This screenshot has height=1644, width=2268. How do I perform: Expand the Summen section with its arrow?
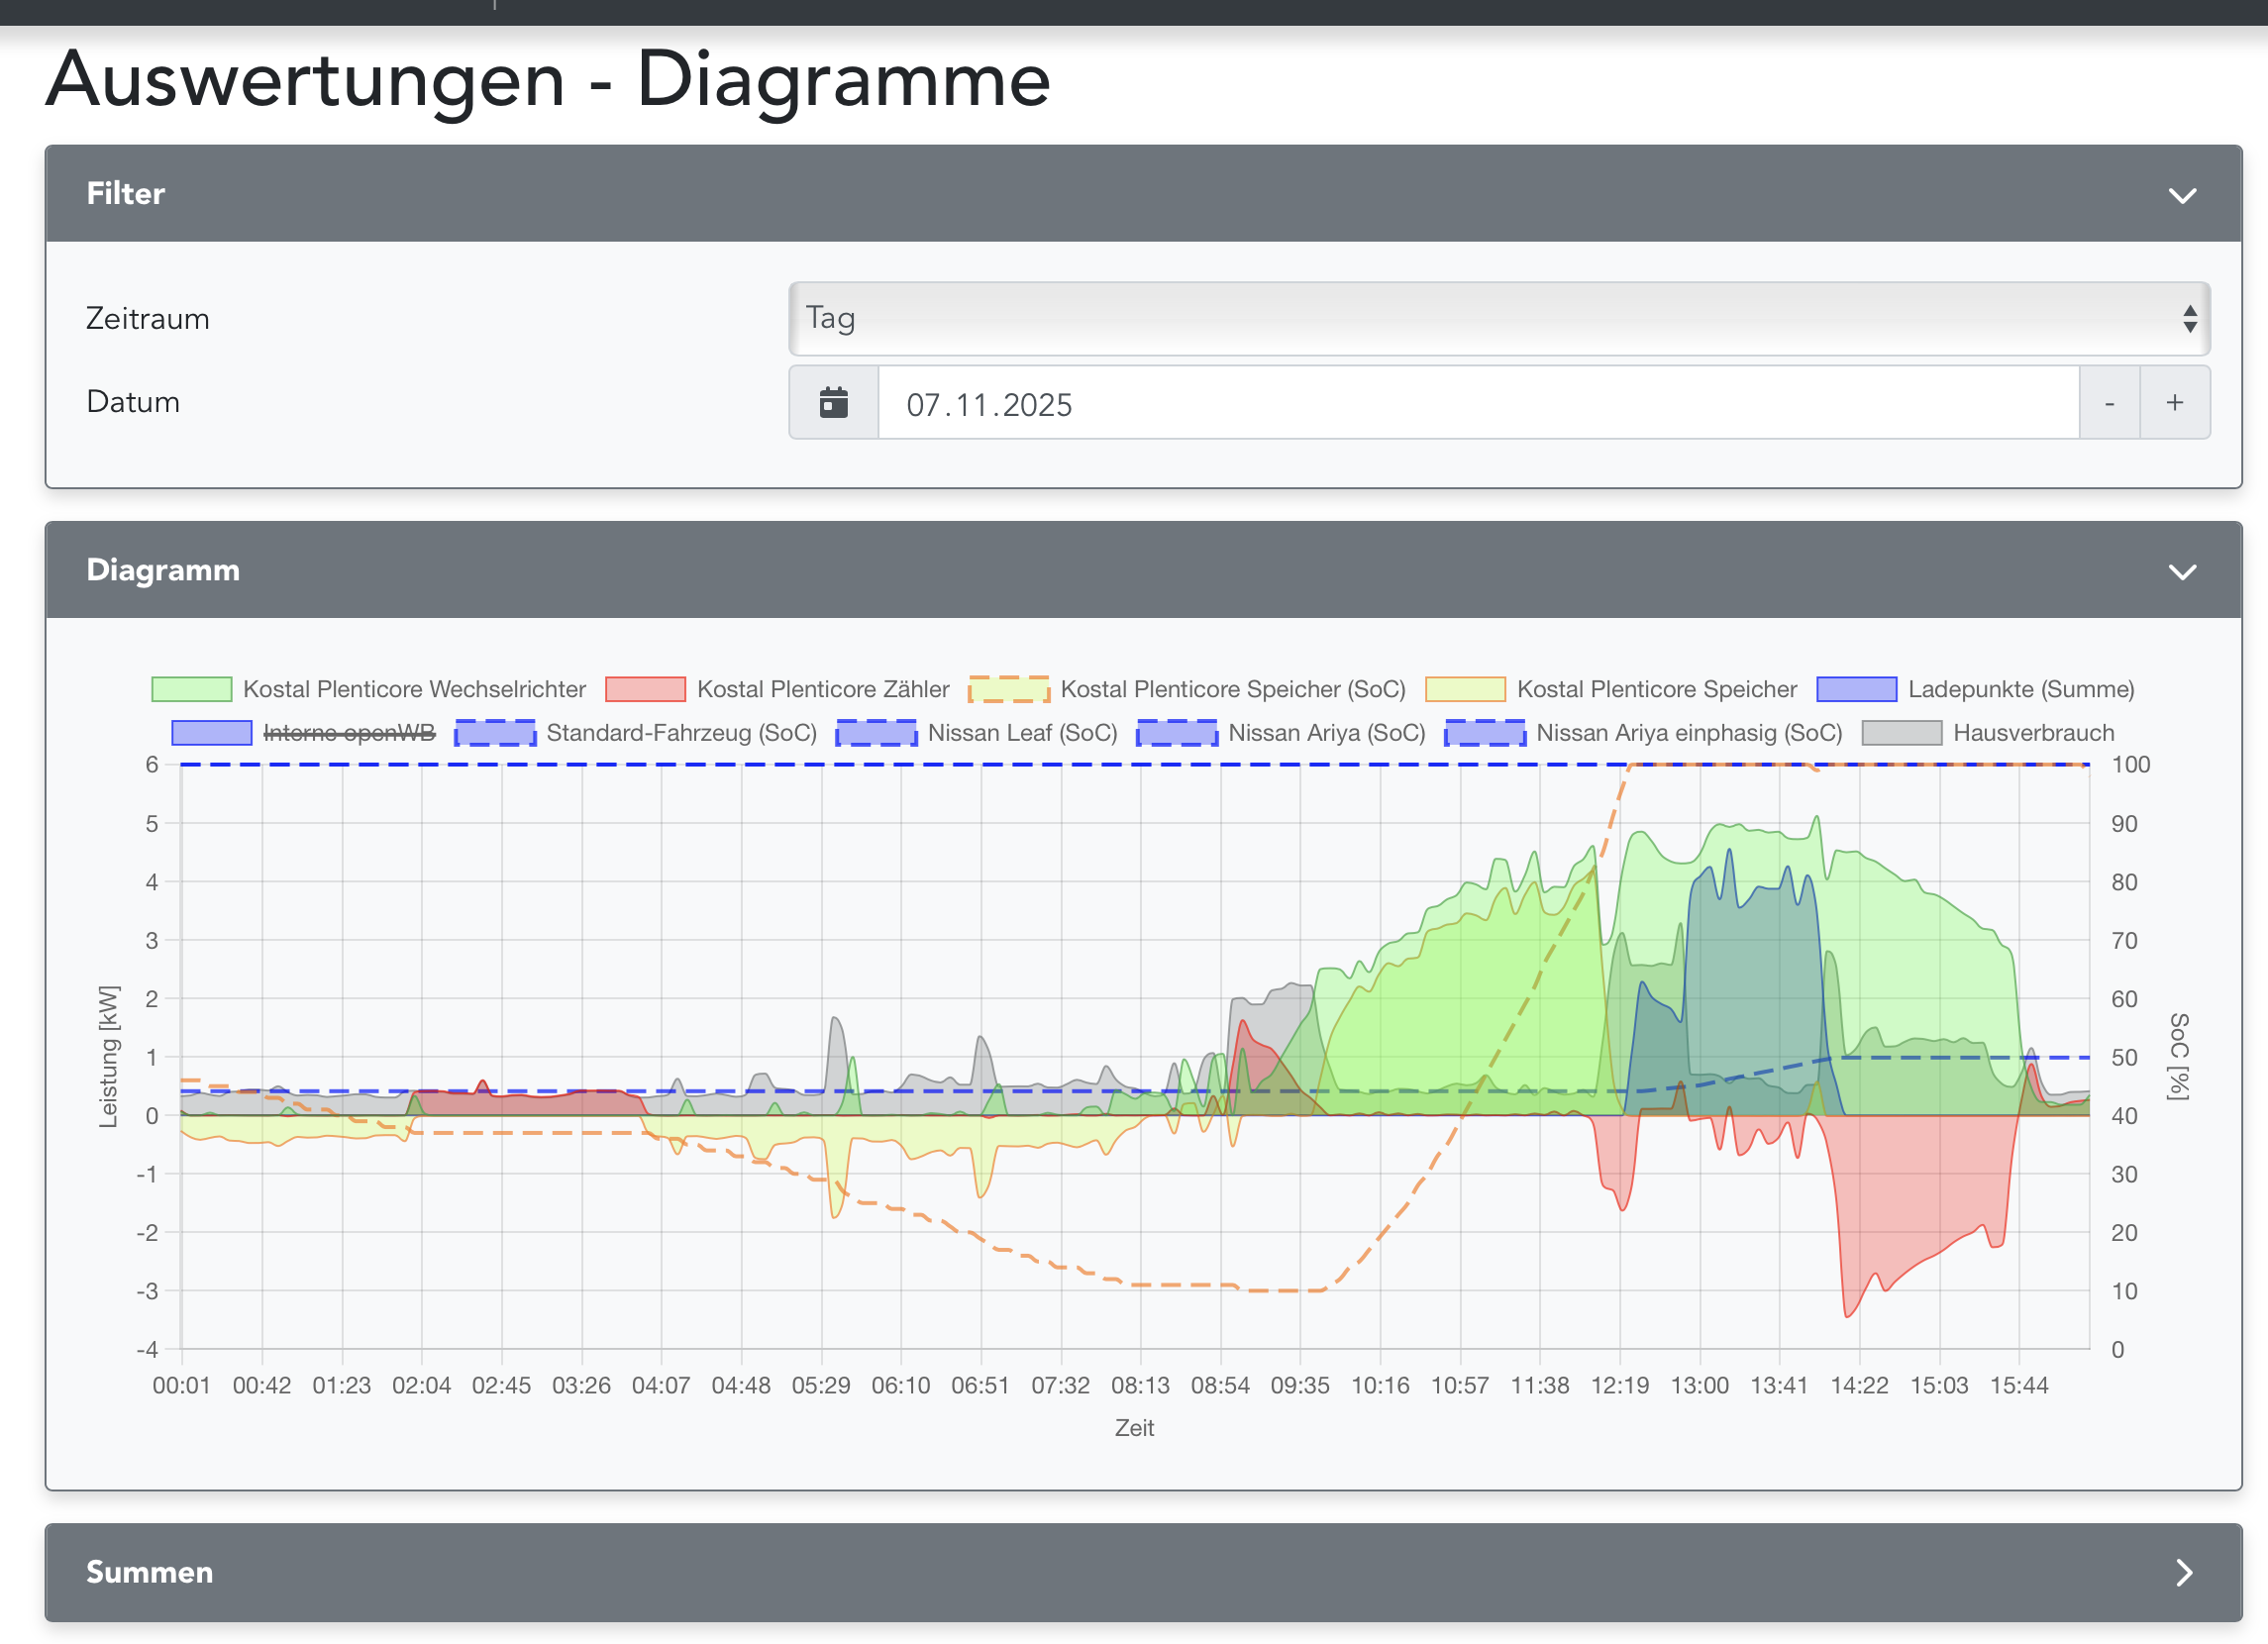pyautogui.click(x=2183, y=1572)
